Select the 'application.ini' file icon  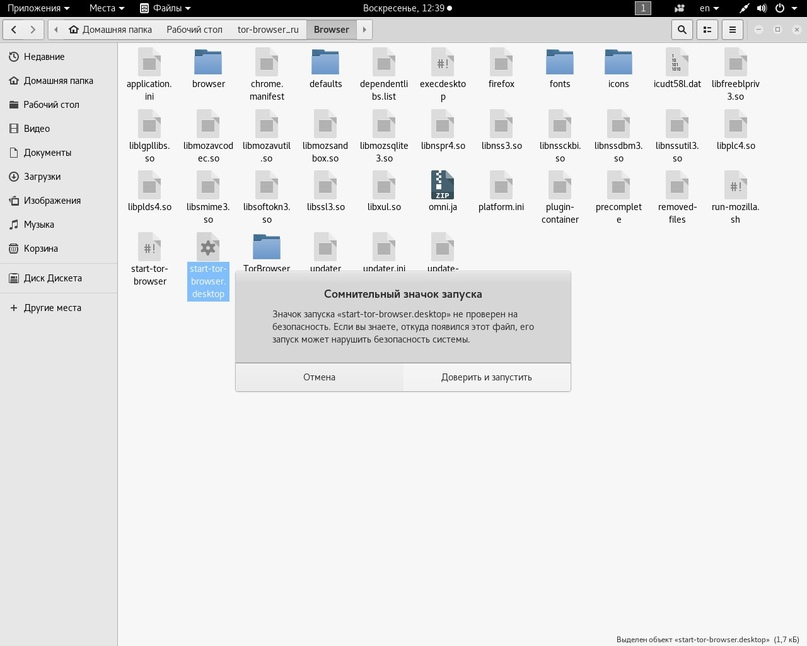149,62
